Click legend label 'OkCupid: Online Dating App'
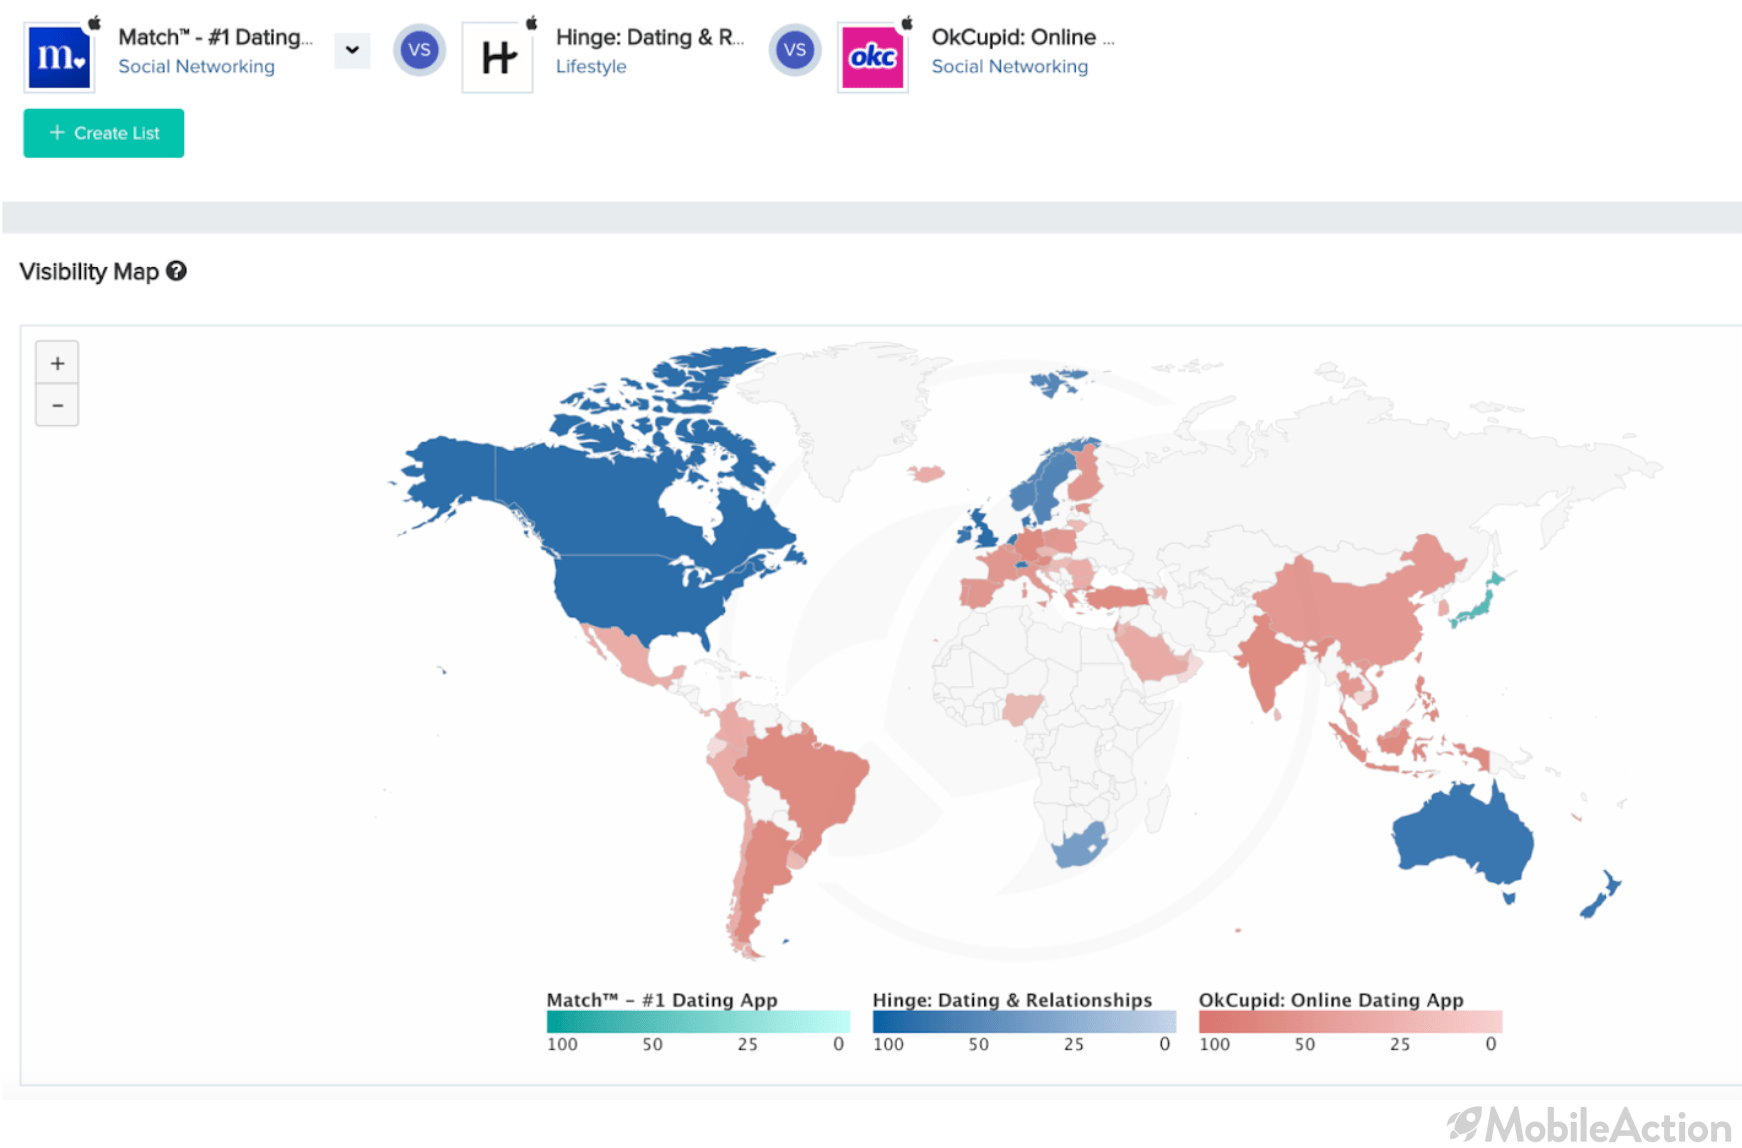This screenshot has height=1148, width=1742. pos(1331,999)
